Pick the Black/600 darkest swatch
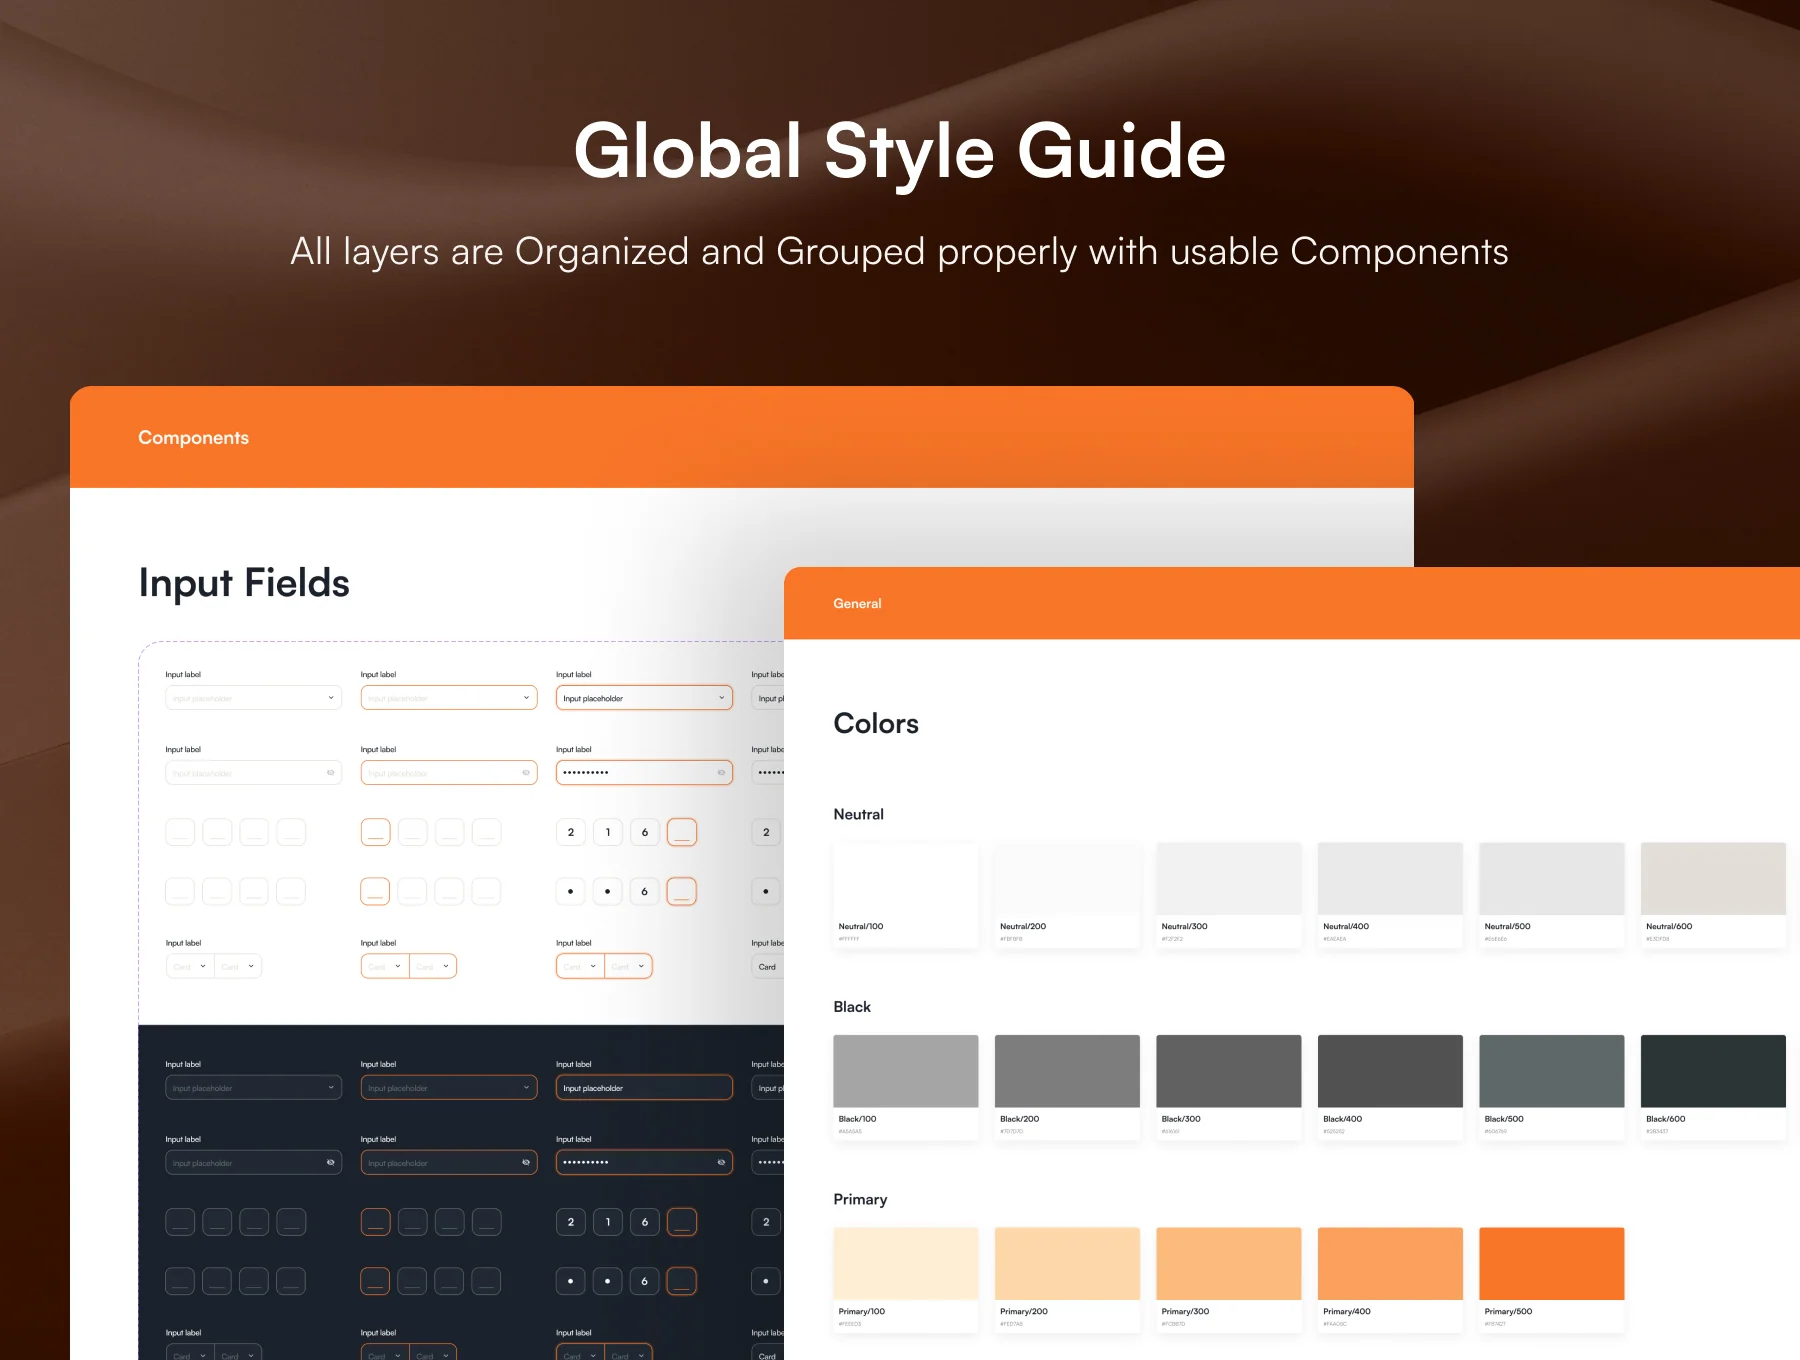Image resolution: width=1800 pixels, height=1360 pixels. pyautogui.click(x=1713, y=1088)
